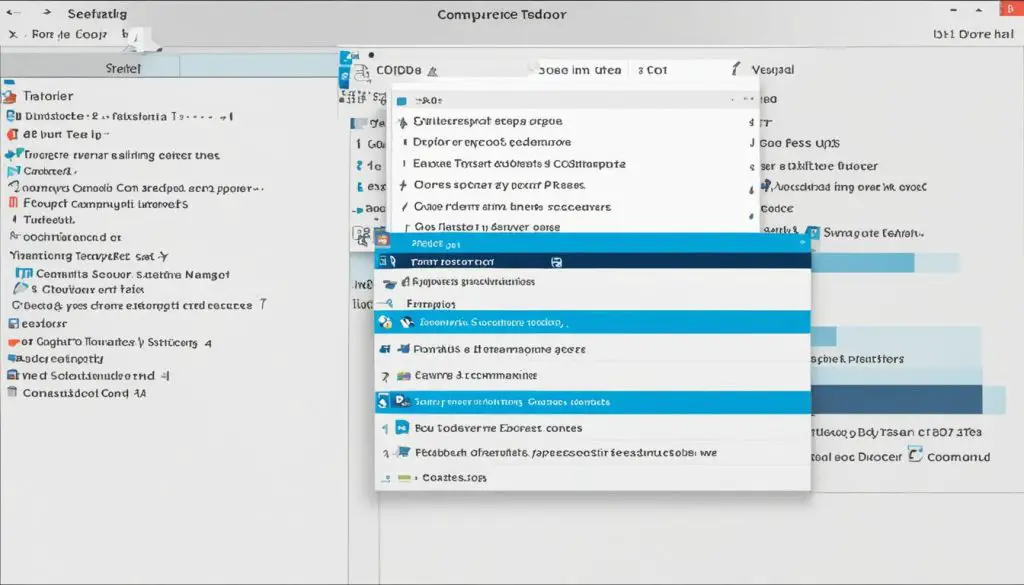The width and height of the screenshot is (1024, 585).
Task: Click the icon before 'Fecabbeh ofrerofiats'
Action: pyautogui.click(x=404, y=452)
